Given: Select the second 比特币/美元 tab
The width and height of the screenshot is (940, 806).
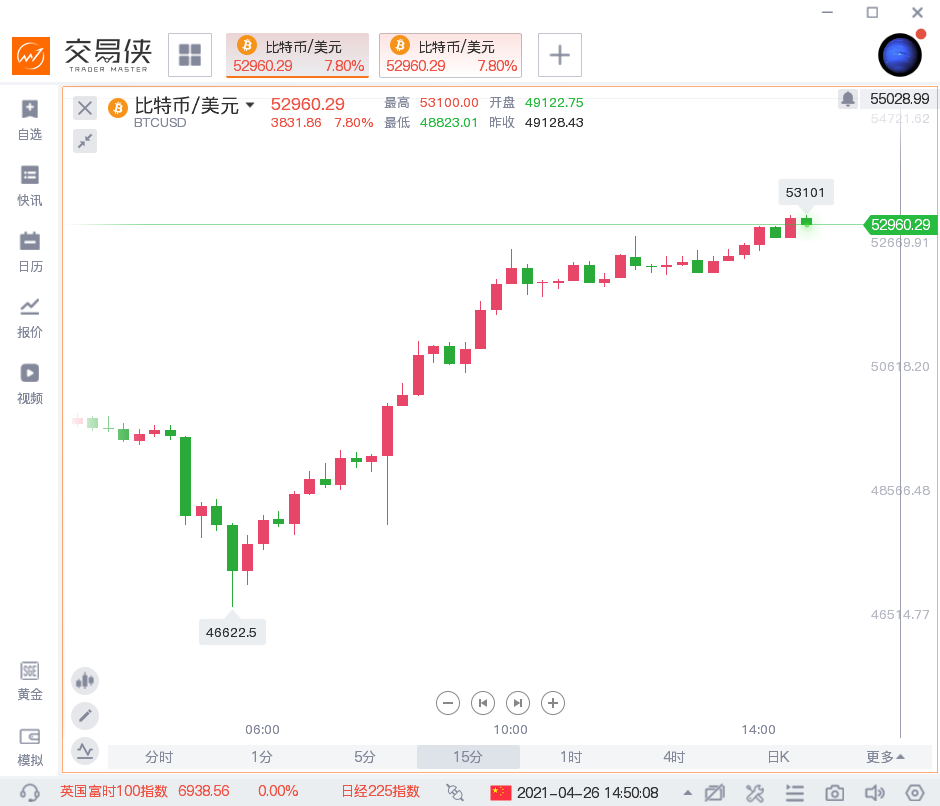Looking at the screenshot, I should 450,55.
